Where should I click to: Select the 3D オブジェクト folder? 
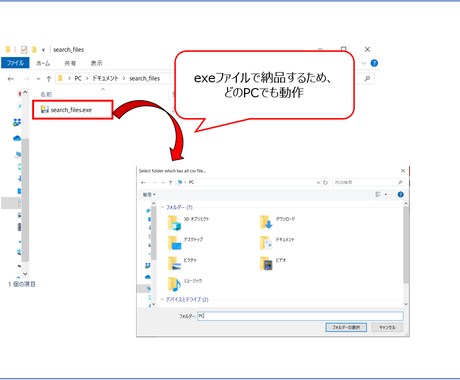pos(188,223)
